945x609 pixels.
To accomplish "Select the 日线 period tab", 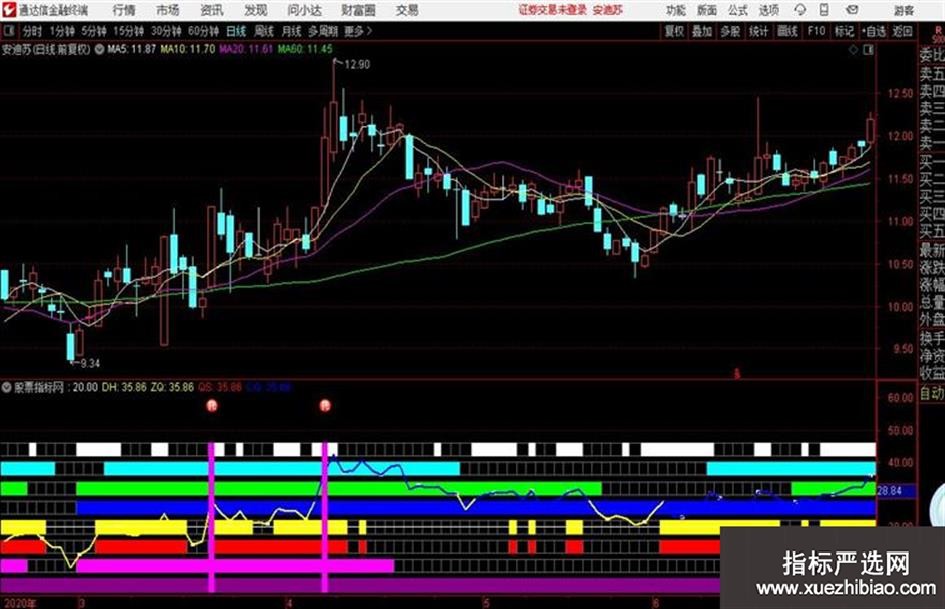I will 236,31.
